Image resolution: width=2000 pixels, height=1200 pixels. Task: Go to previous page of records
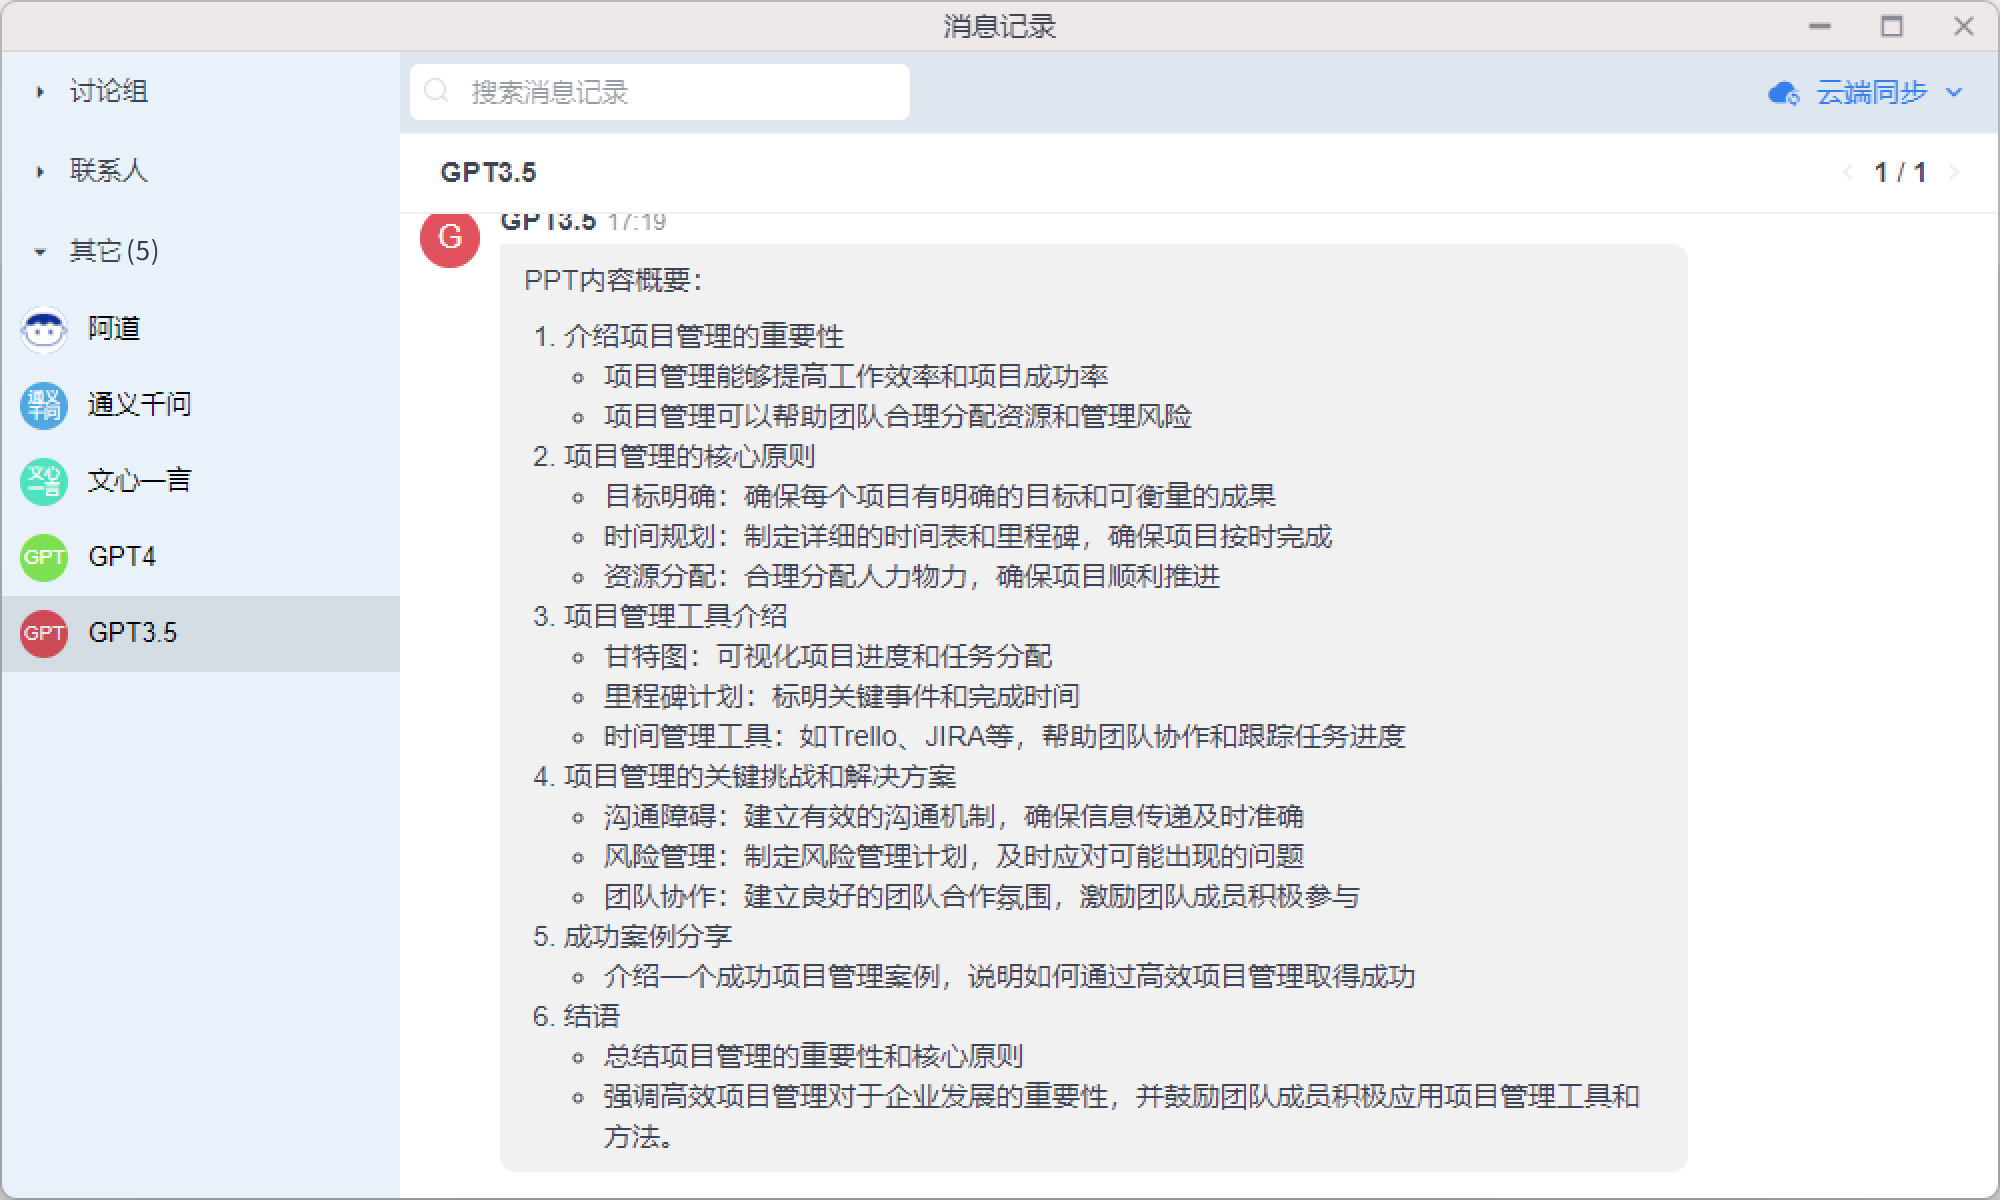1847,172
